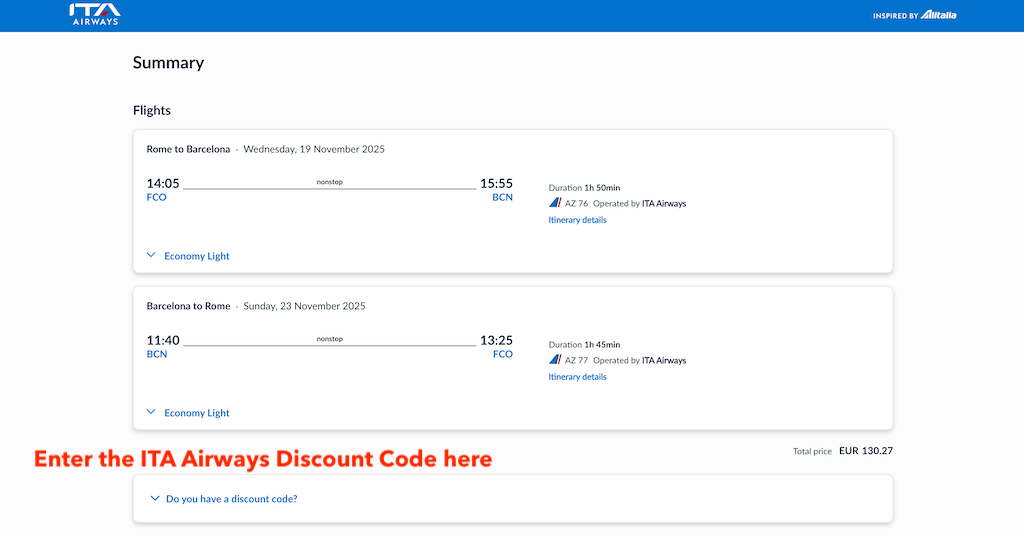Click the 13:25 arrival time
1024x537 pixels.
click(496, 340)
